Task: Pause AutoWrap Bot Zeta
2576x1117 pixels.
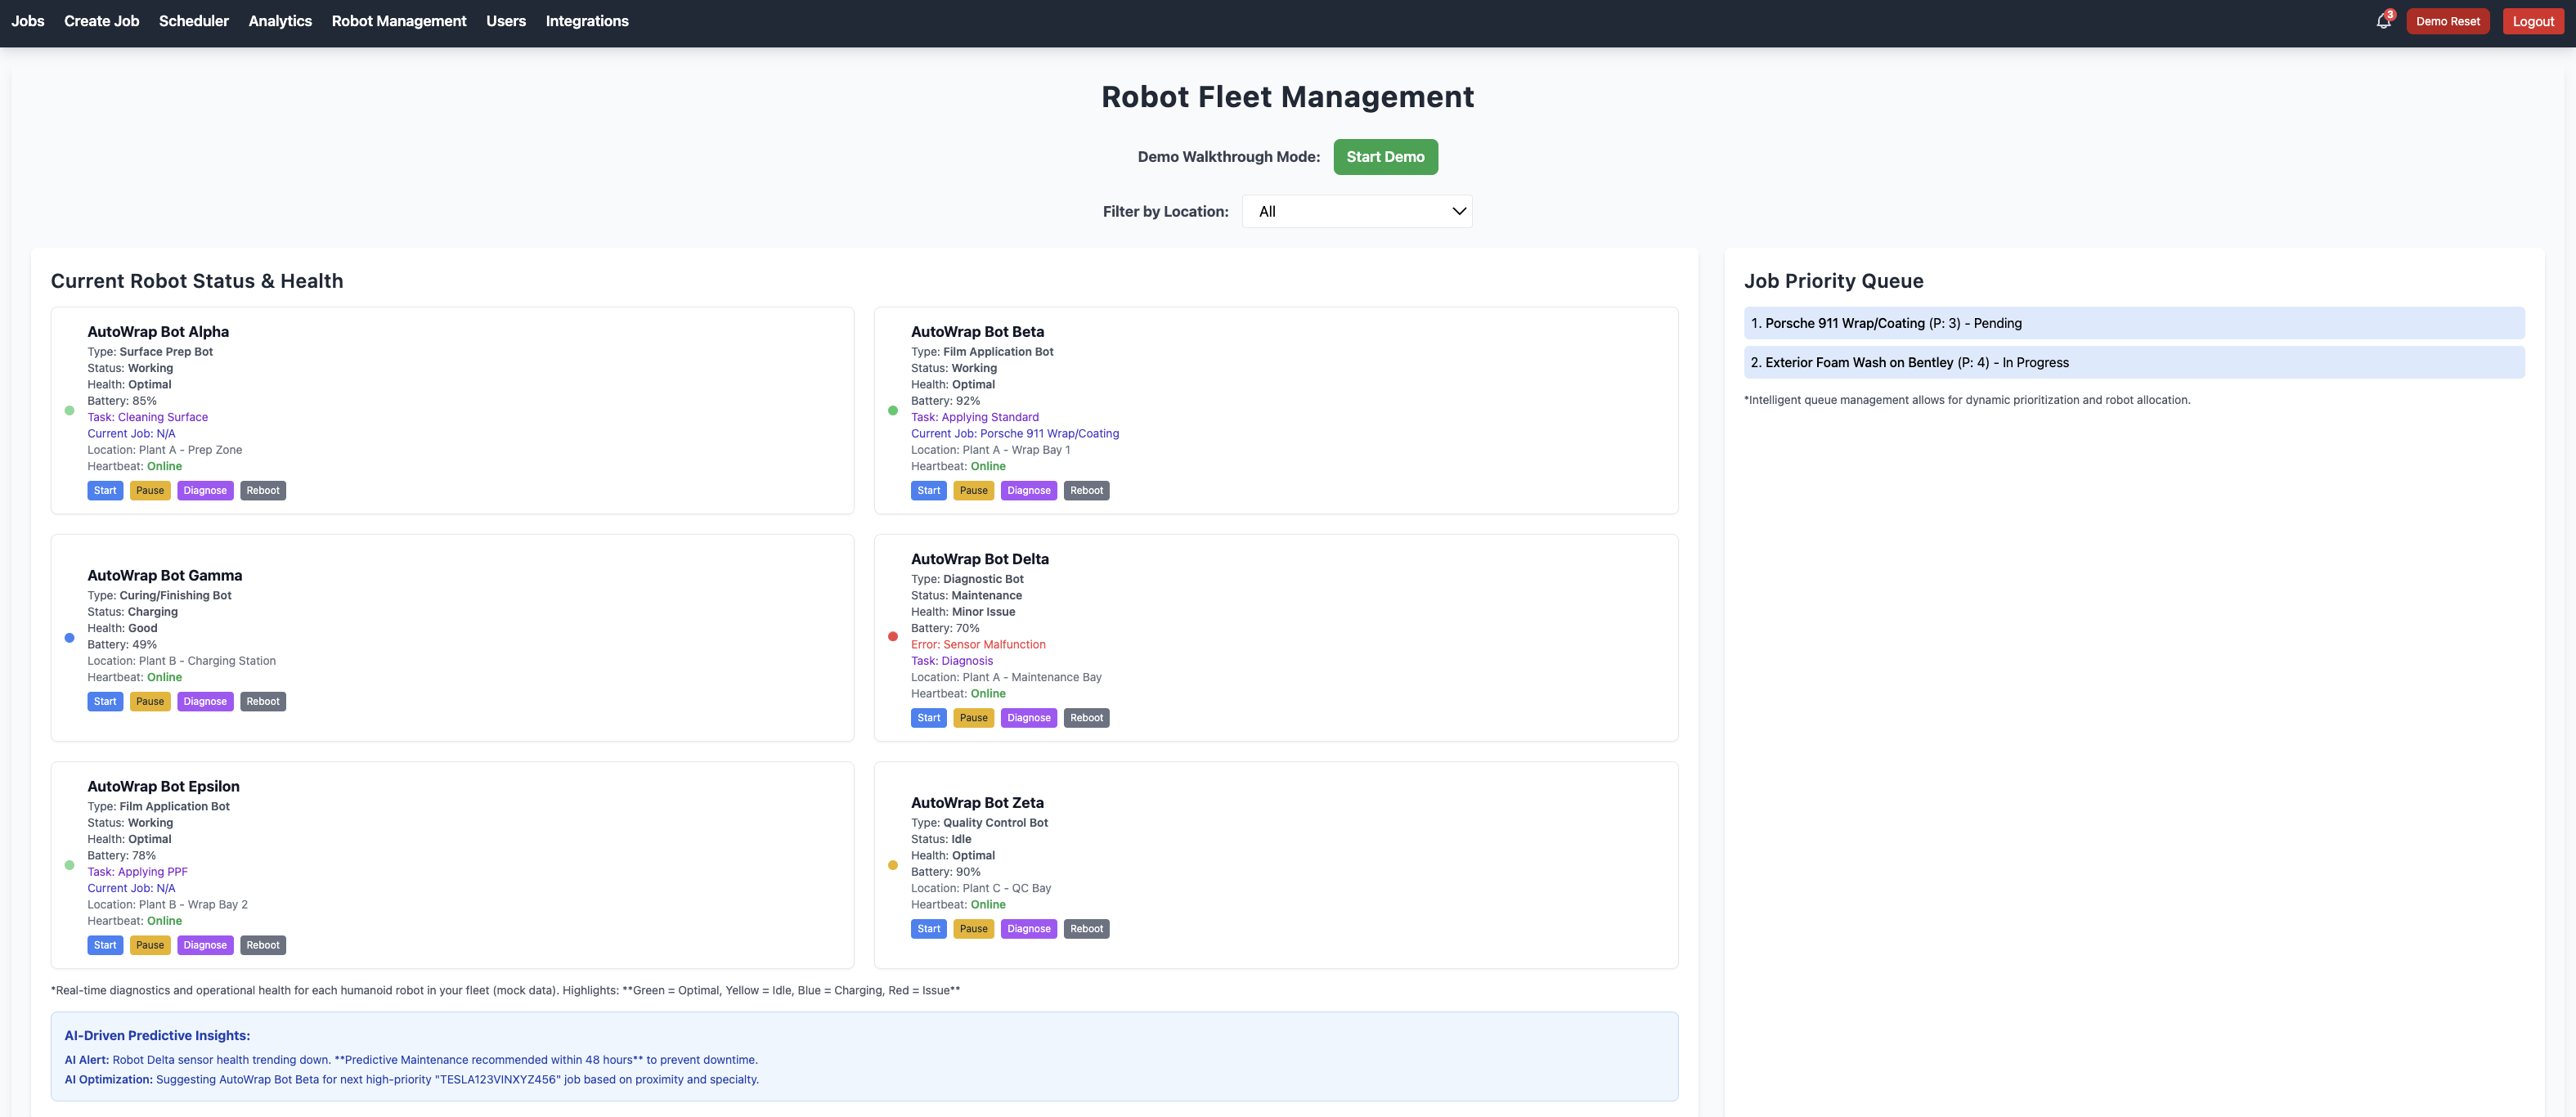Action: click(x=974, y=929)
